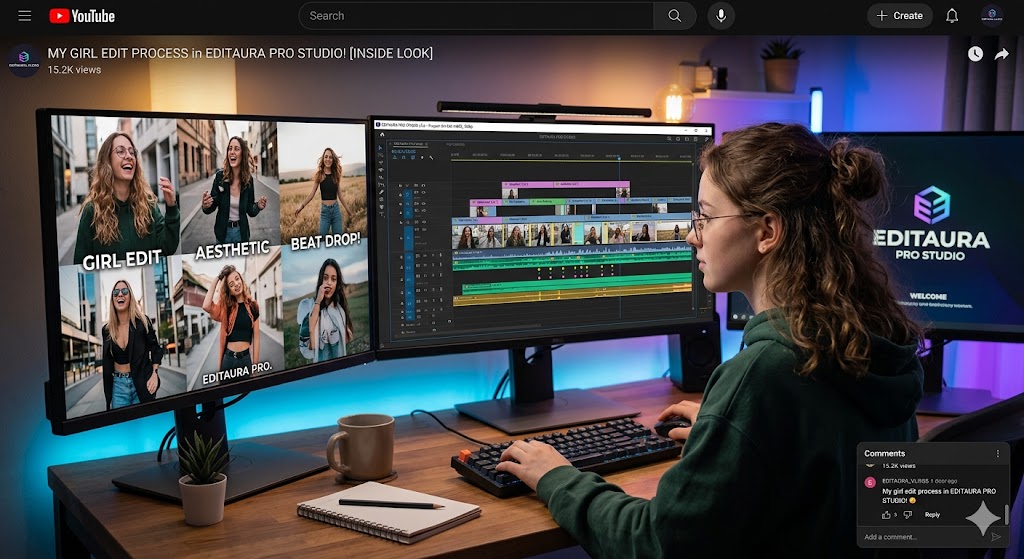1024x559 pixels.
Task: Click the editor's top-right search icon
Action: pos(669,138)
